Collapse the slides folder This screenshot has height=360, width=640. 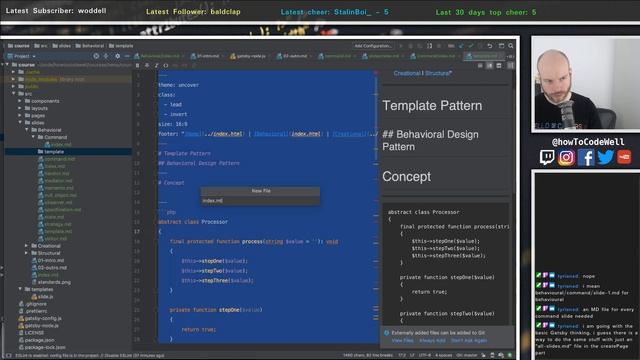point(20,122)
